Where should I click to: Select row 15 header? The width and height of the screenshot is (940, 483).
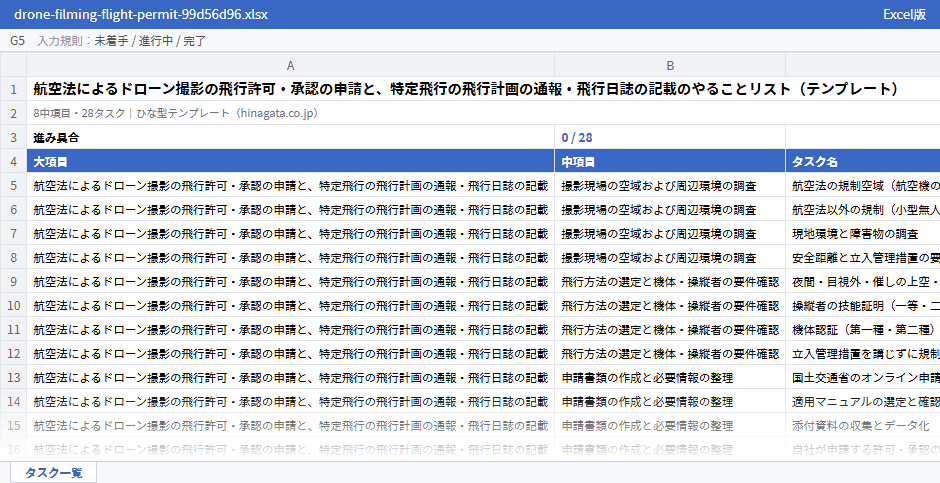(x=13, y=425)
